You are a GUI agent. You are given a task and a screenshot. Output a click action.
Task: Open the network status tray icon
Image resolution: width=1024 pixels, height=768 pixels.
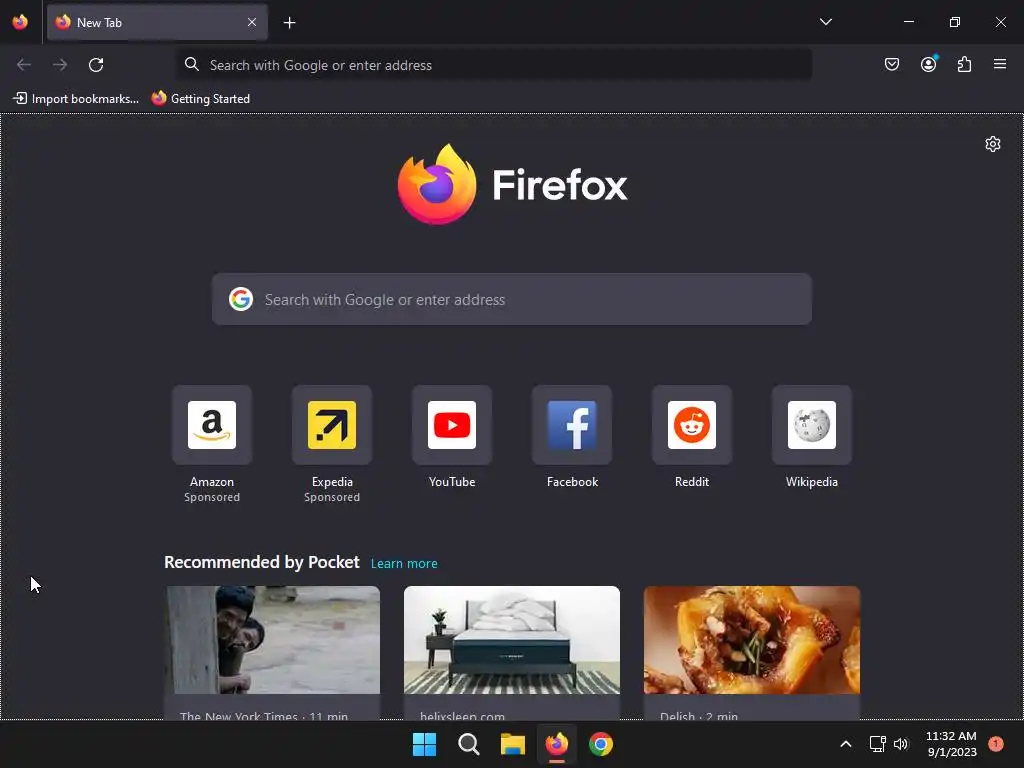coord(877,744)
